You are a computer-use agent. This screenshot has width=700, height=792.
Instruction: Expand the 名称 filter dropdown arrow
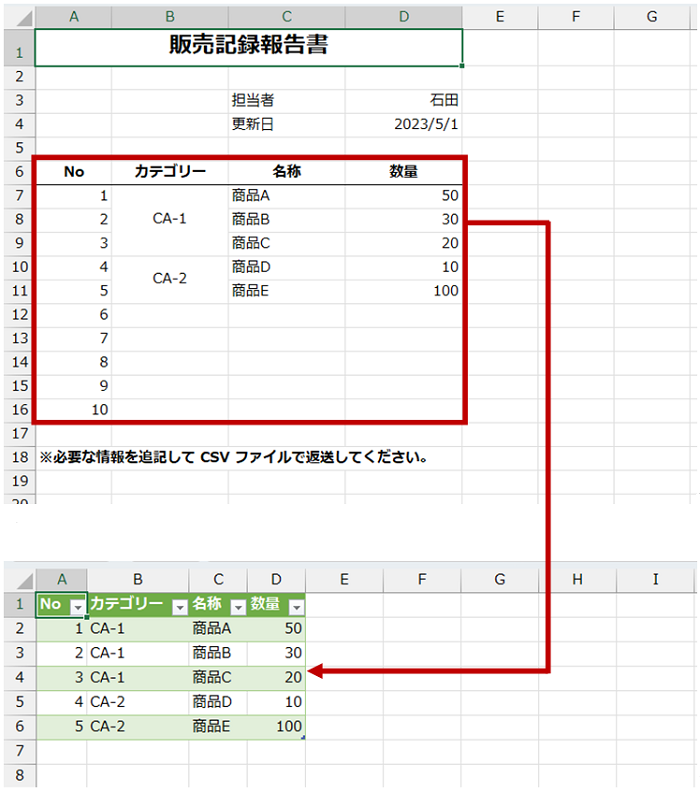click(x=238, y=607)
